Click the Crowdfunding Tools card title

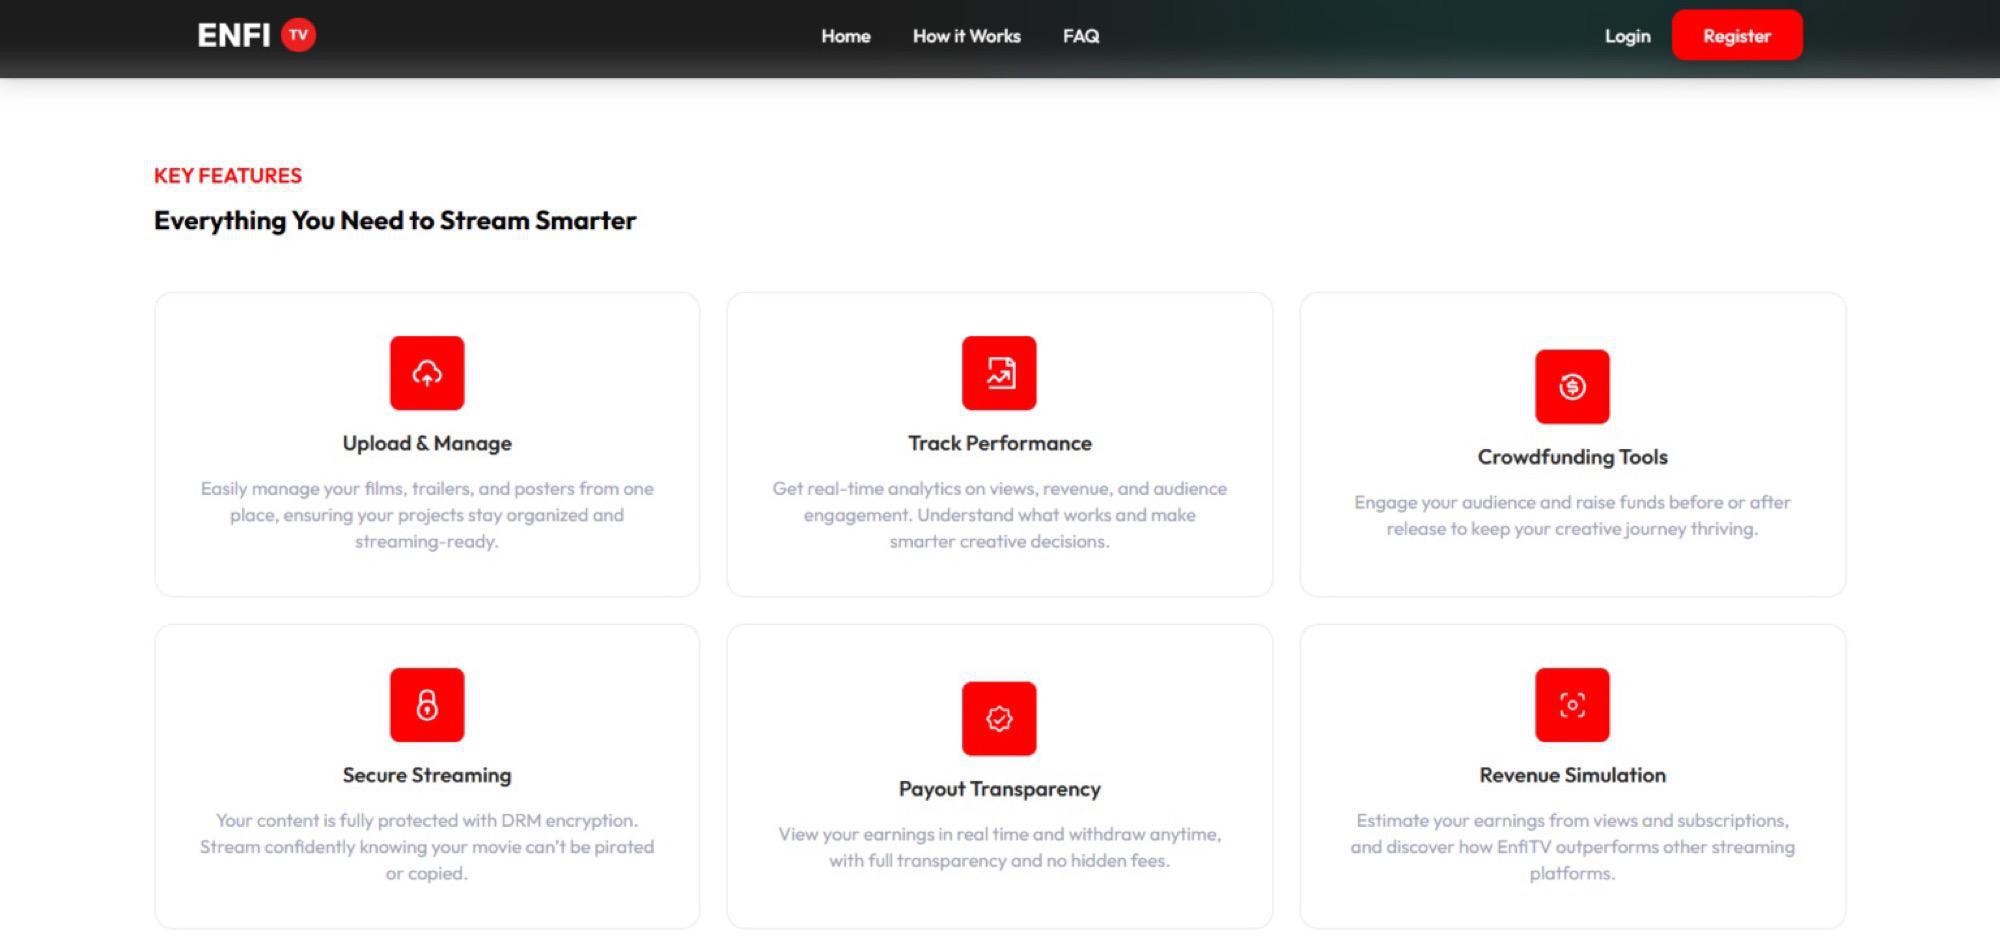[x=1572, y=457]
